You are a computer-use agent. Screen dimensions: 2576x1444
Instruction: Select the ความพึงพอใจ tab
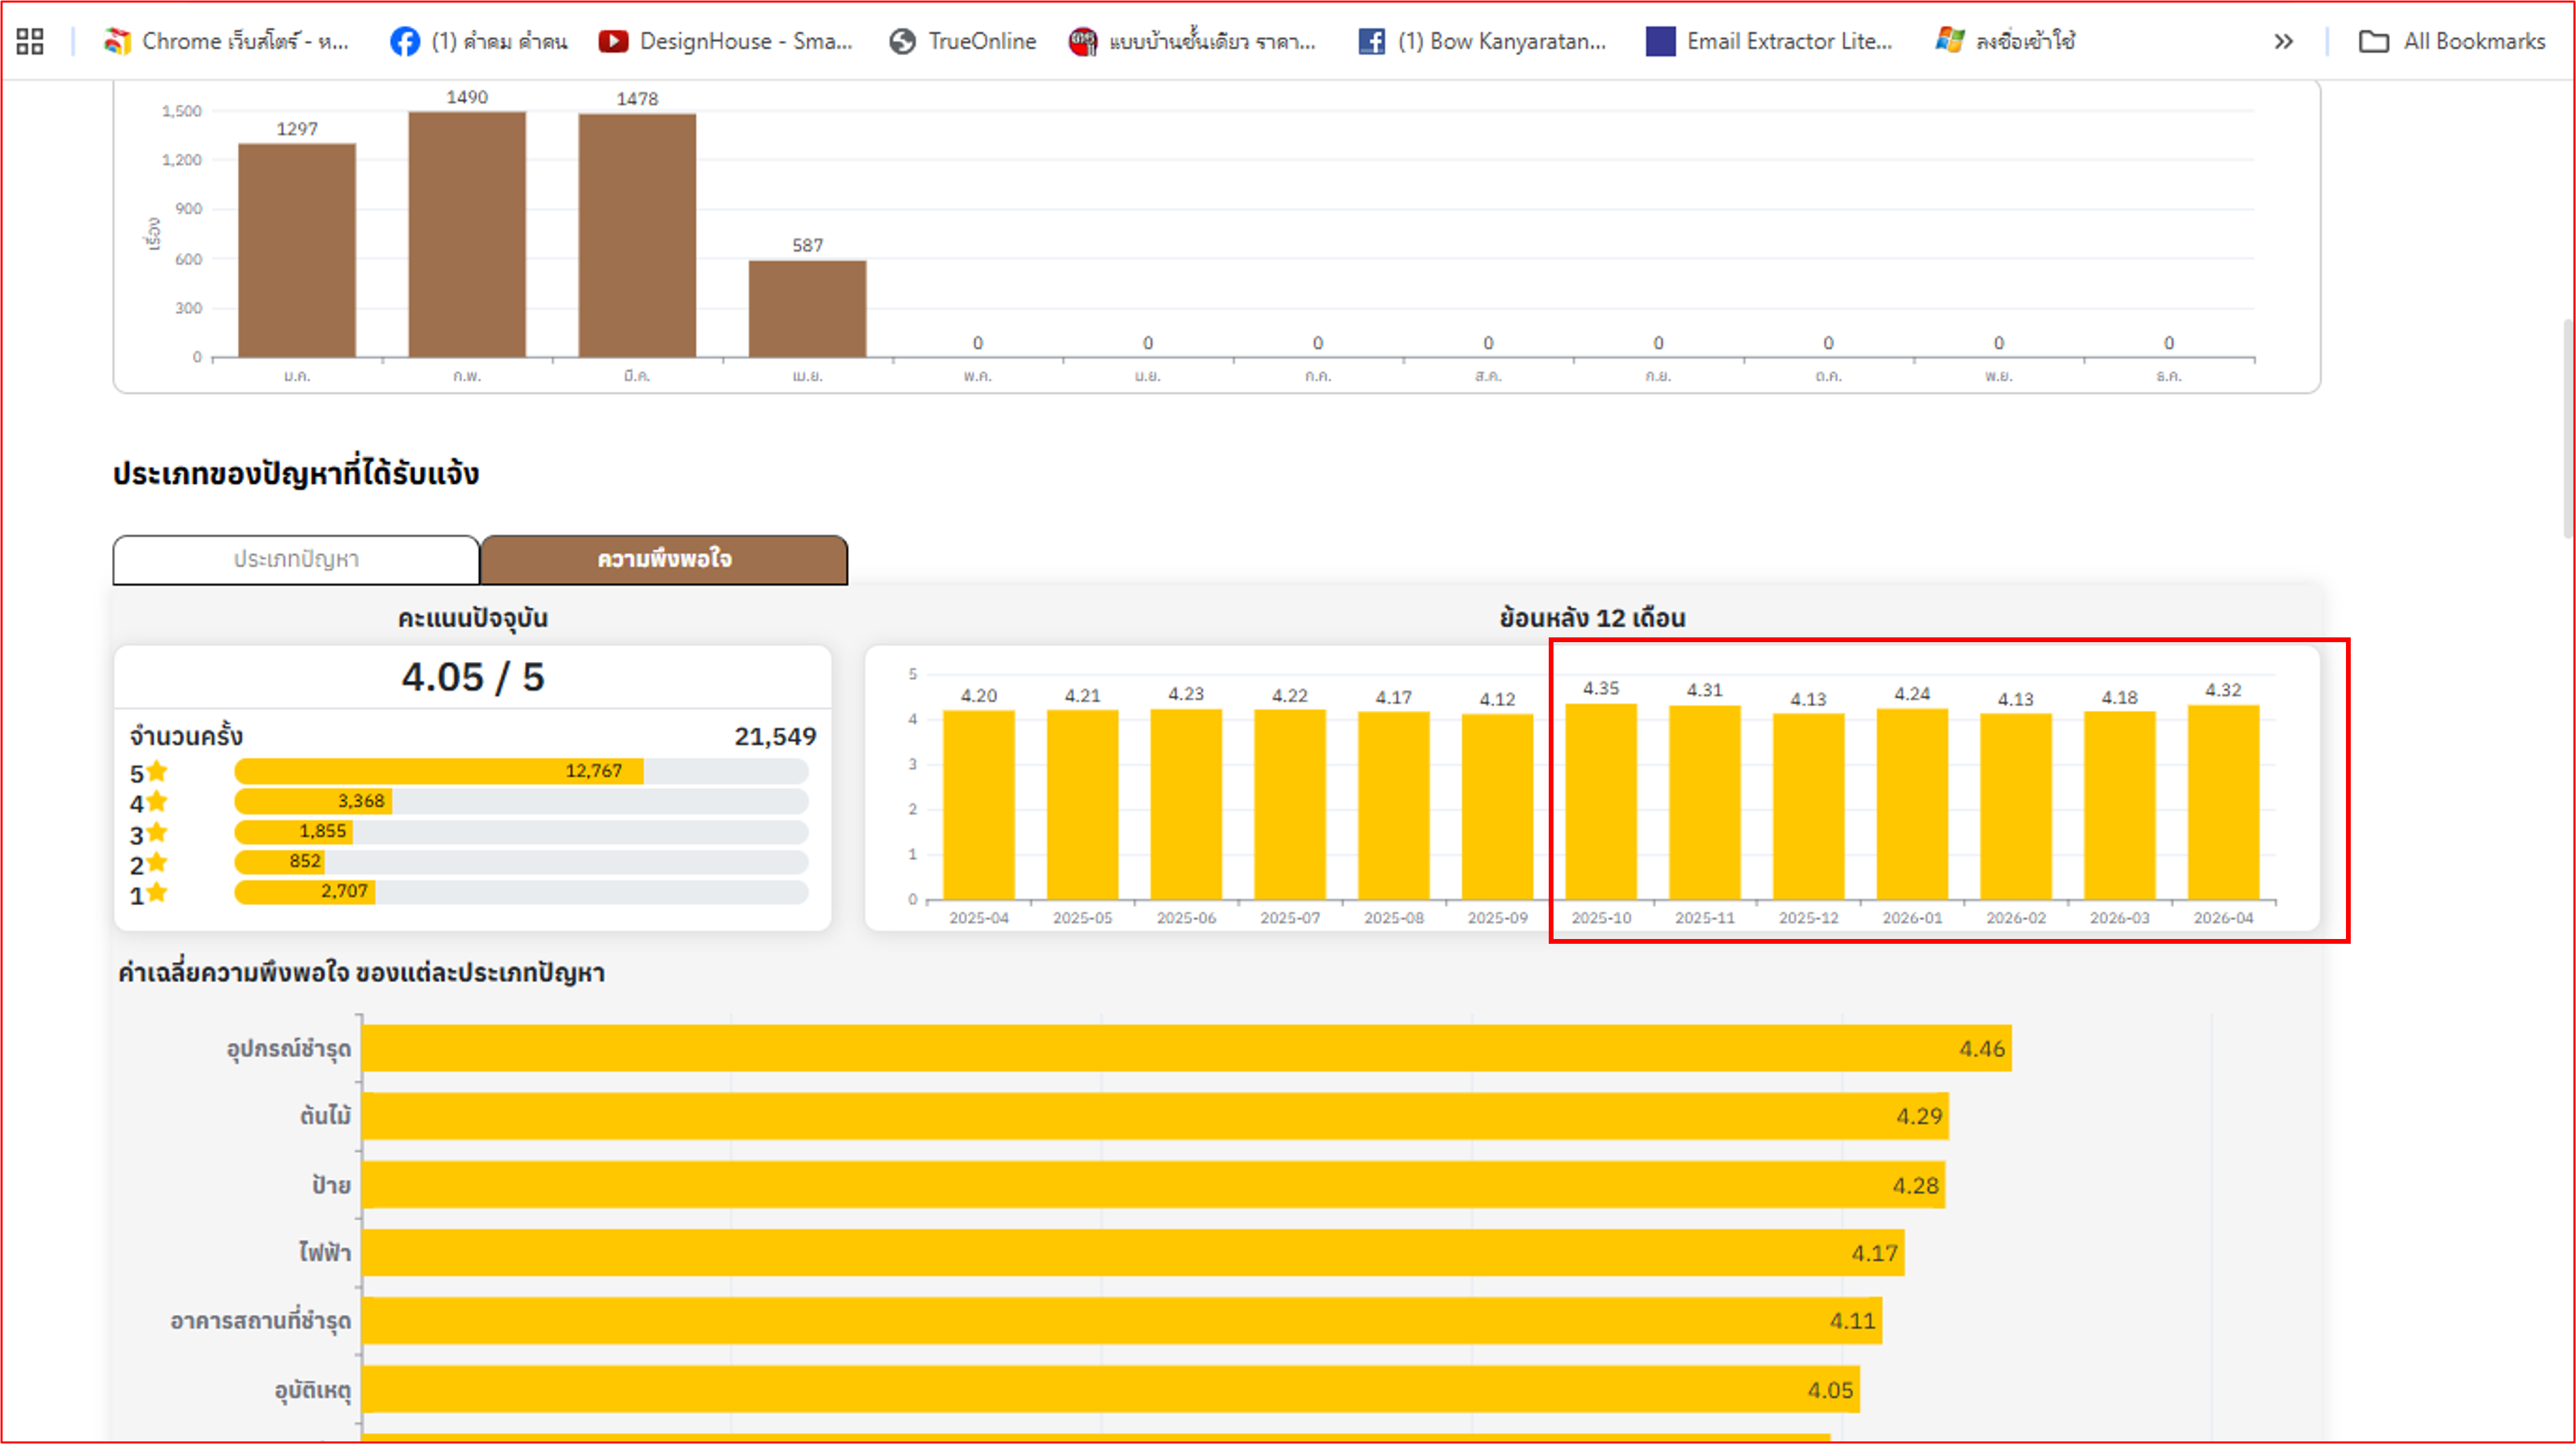tap(664, 559)
